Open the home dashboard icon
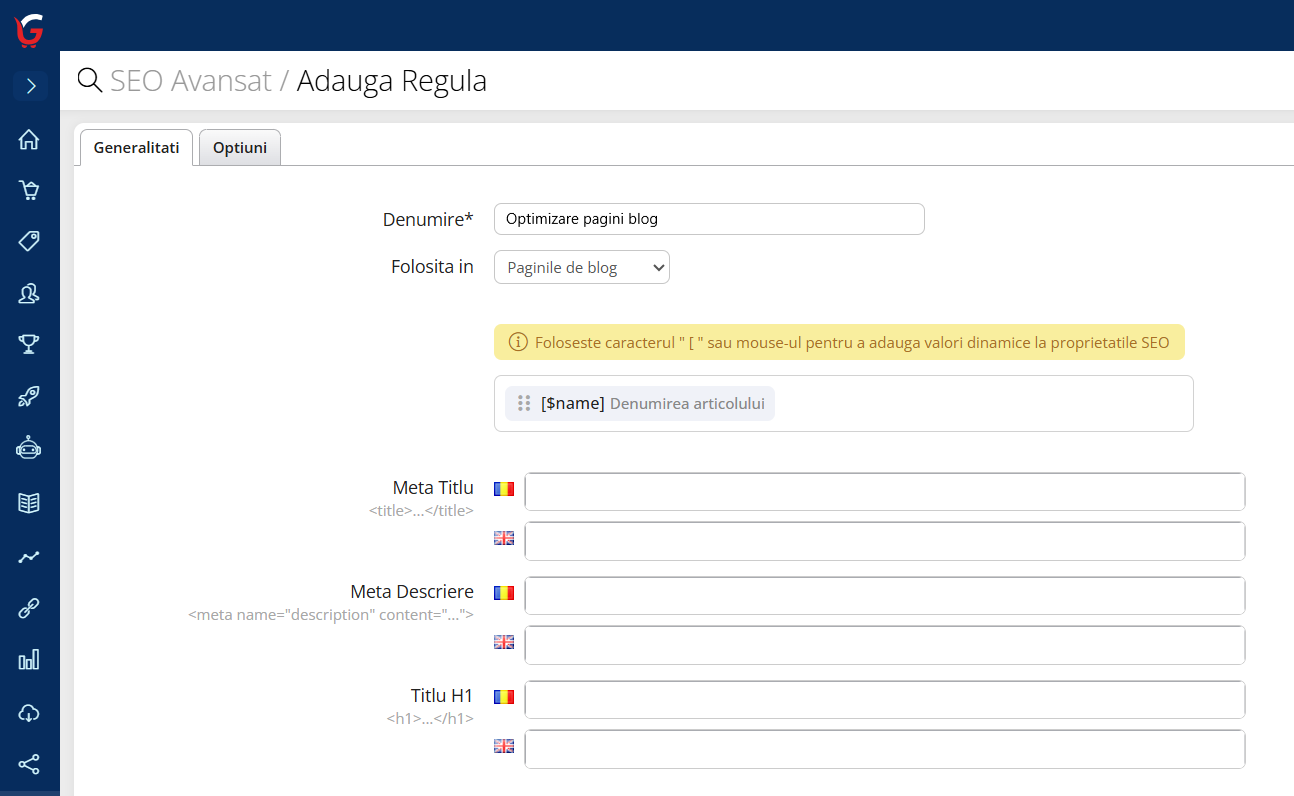This screenshot has height=796, width=1294. 29,139
